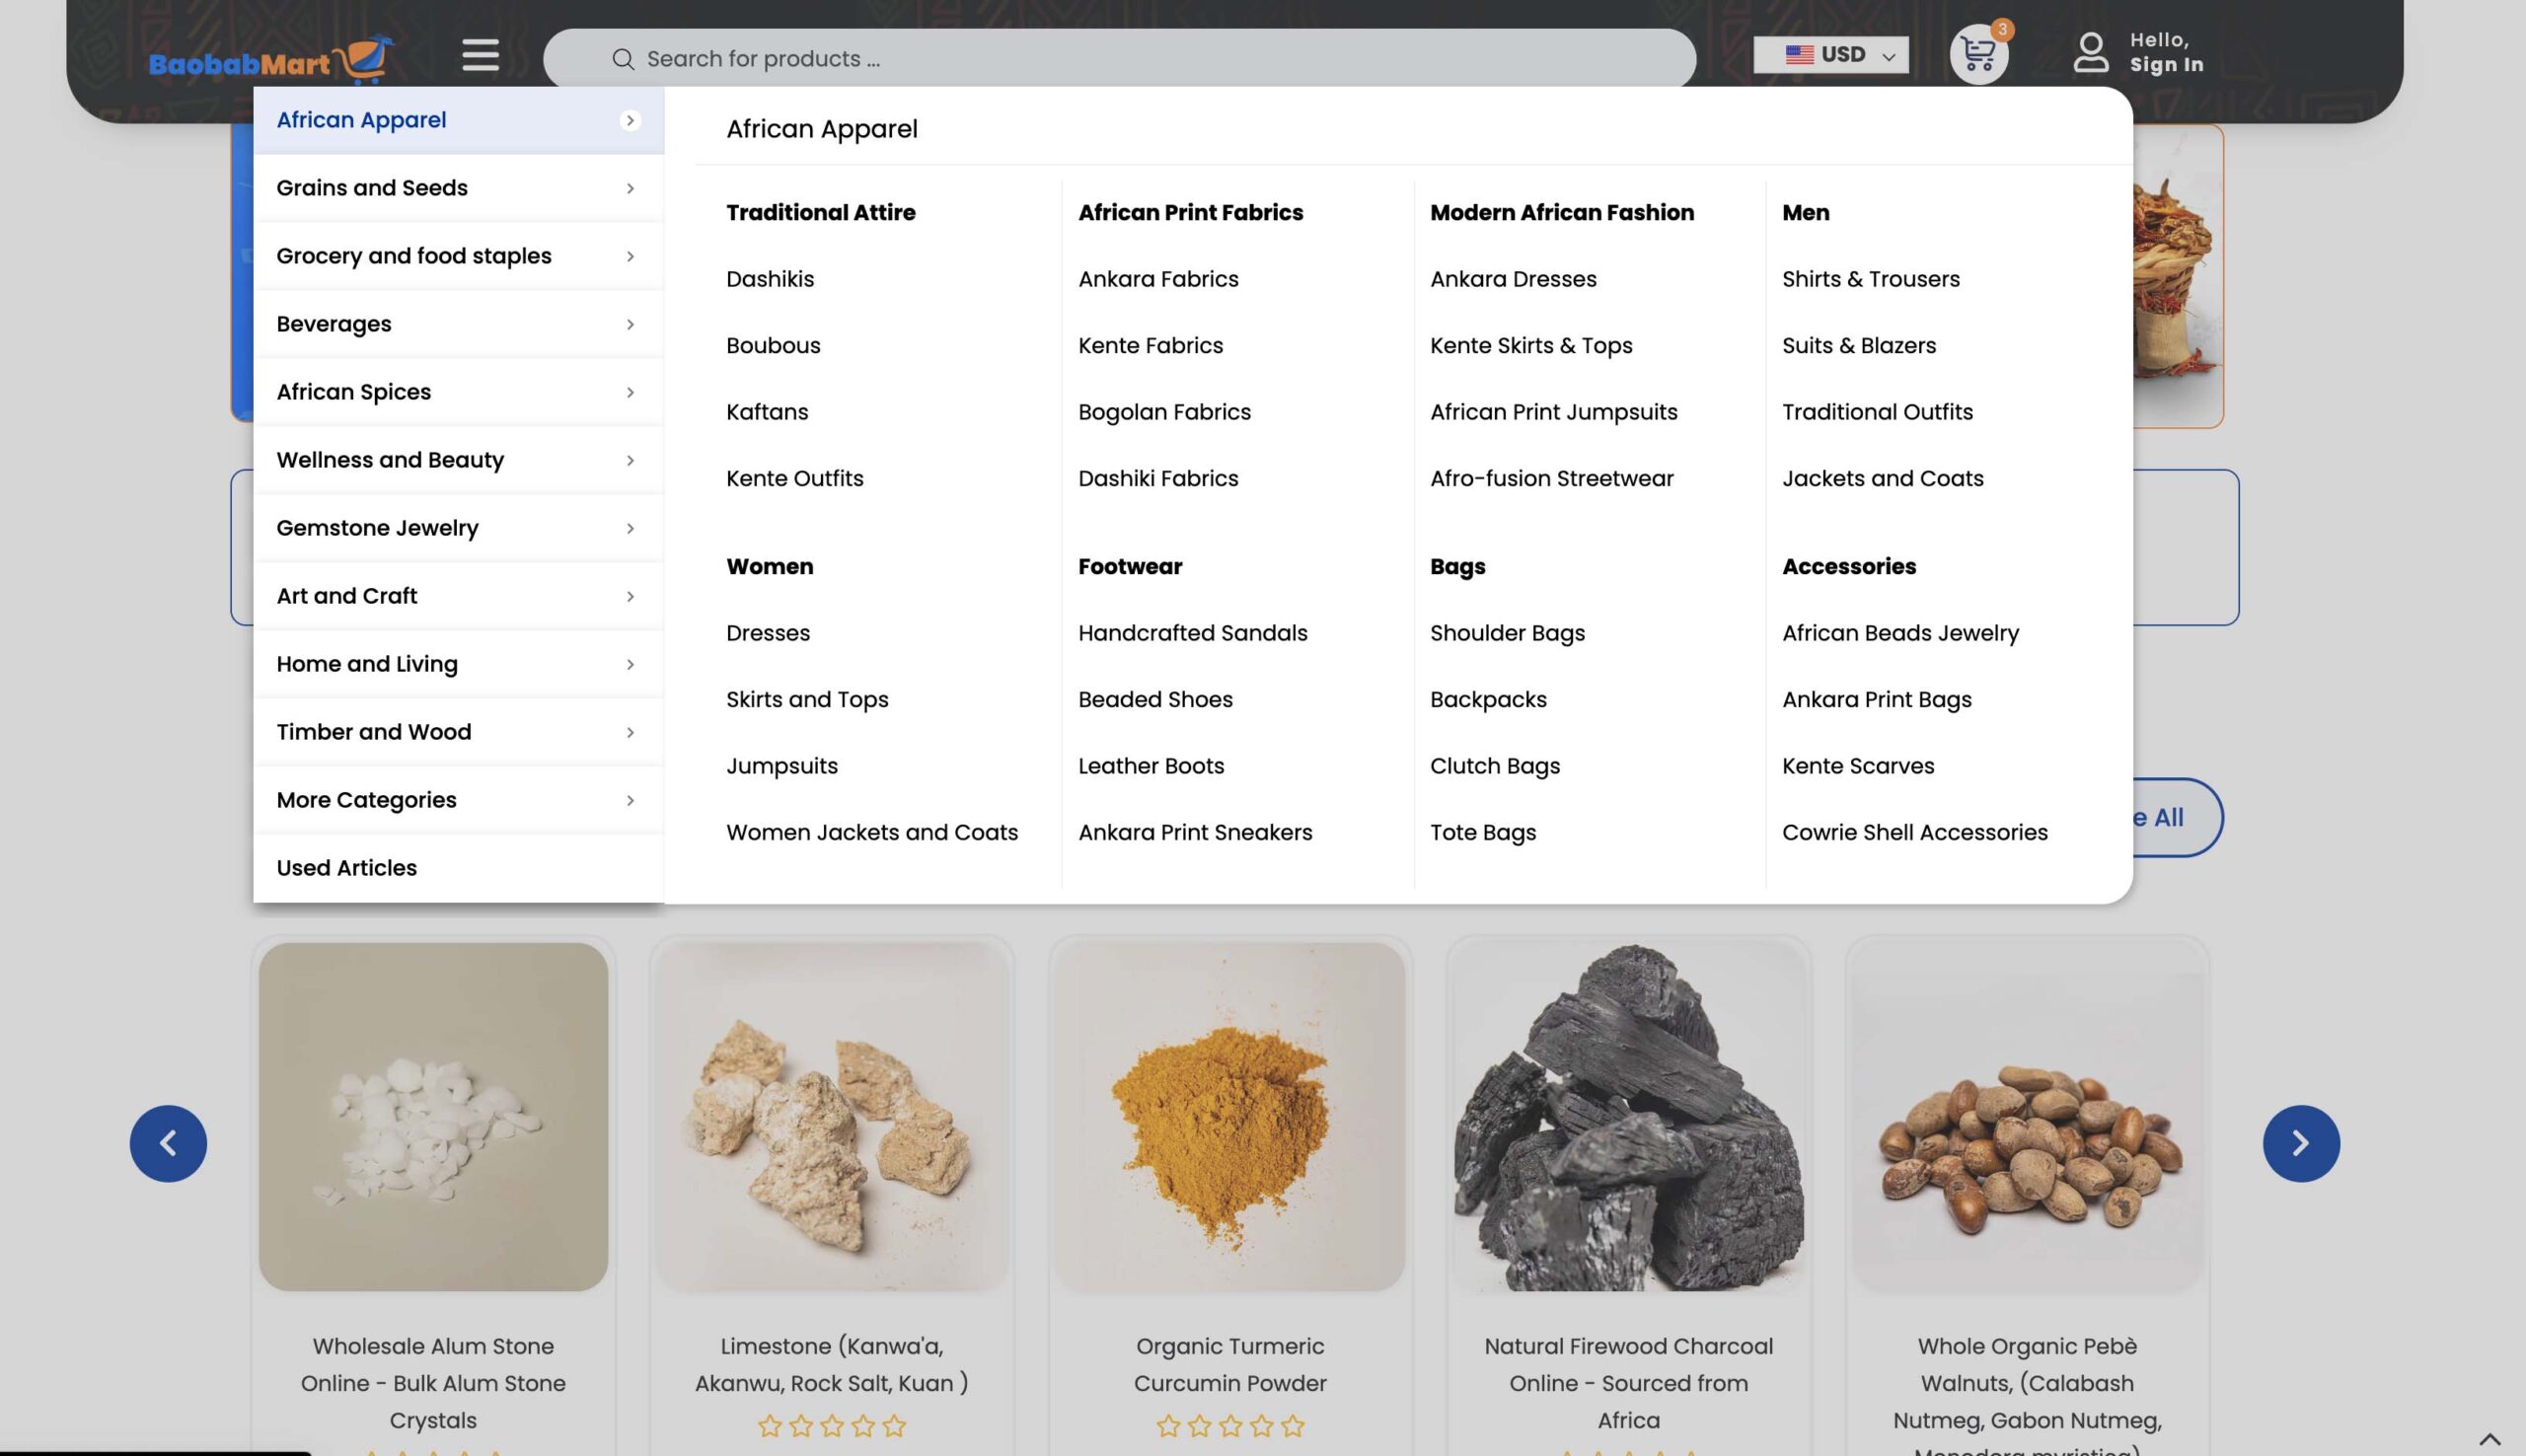This screenshot has width=2526, height=1456.
Task: Click the Ankara Fabrics link
Action: [x=1157, y=279]
